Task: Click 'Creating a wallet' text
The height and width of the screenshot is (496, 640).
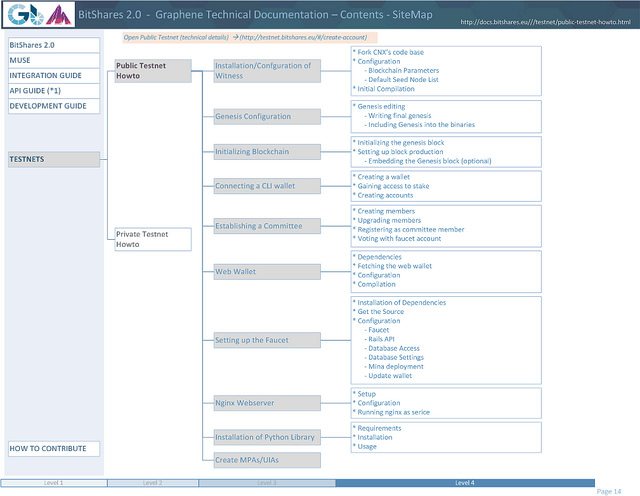Action: 384,177
